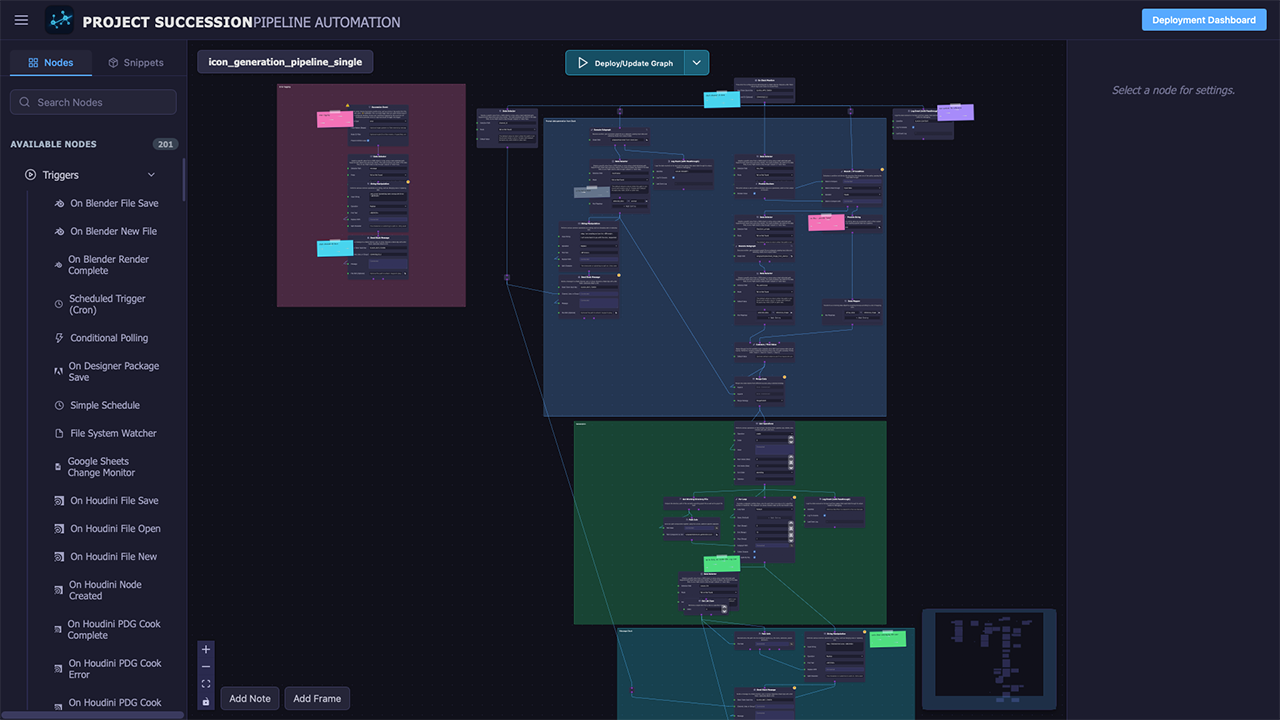Click the AVAILABLE NODES heading
Screen dimensions: 1280x720
point(53,144)
